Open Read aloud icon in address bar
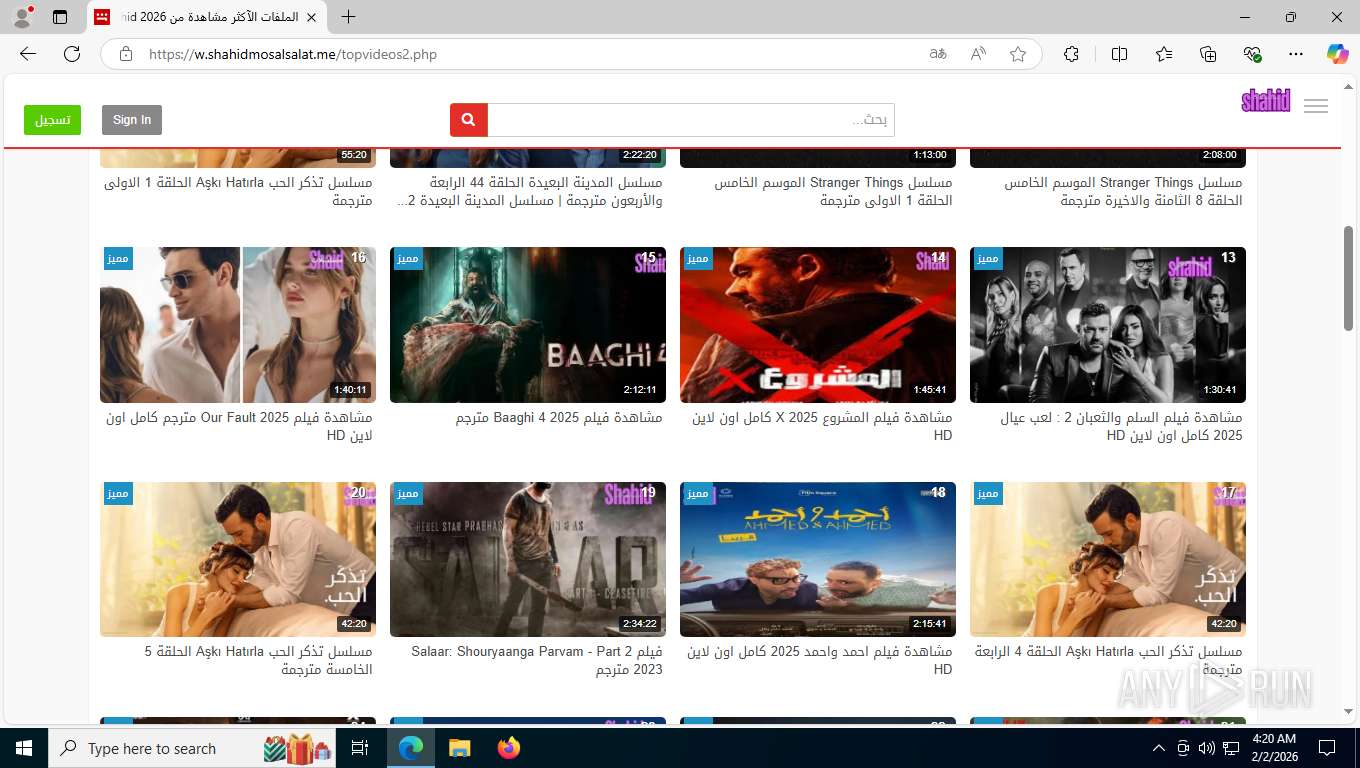This screenshot has width=1360, height=768. (978, 54)
